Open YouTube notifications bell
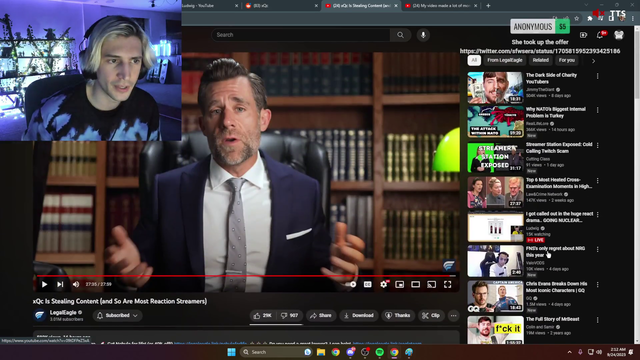This screenshot has height=360, width=640. point(600,35)
